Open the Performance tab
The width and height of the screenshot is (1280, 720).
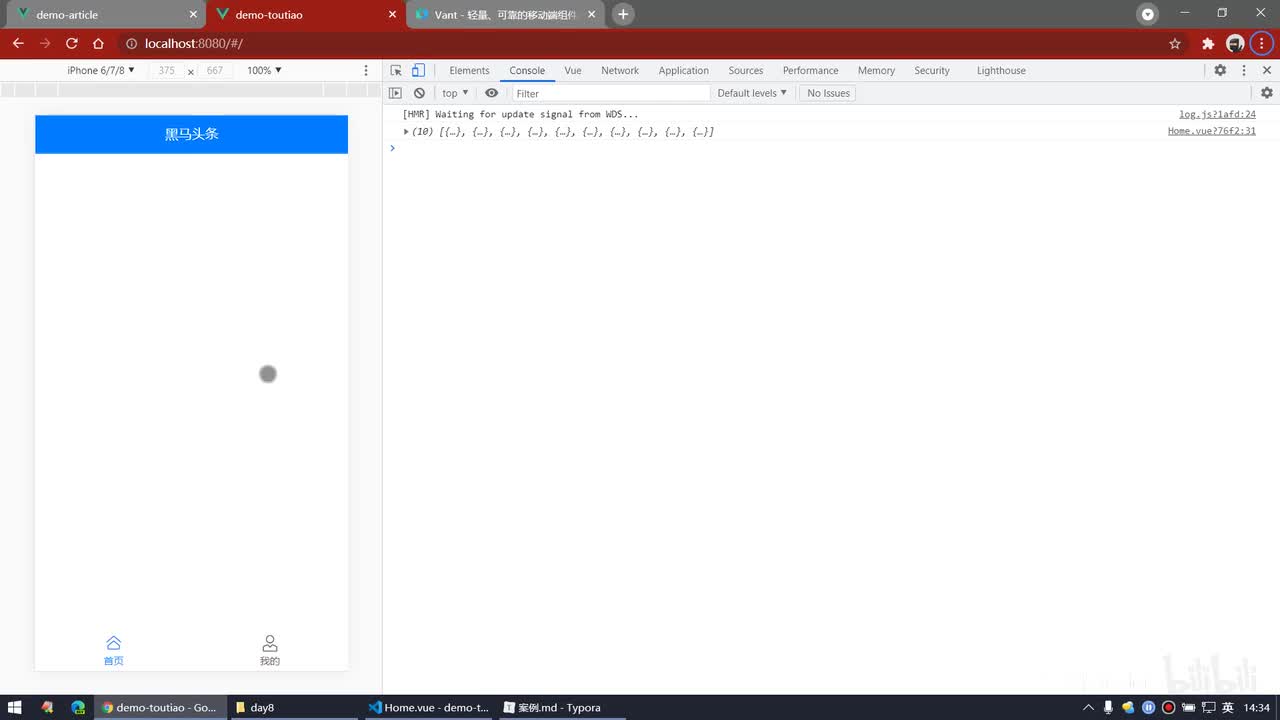click(x=811, y=70)
